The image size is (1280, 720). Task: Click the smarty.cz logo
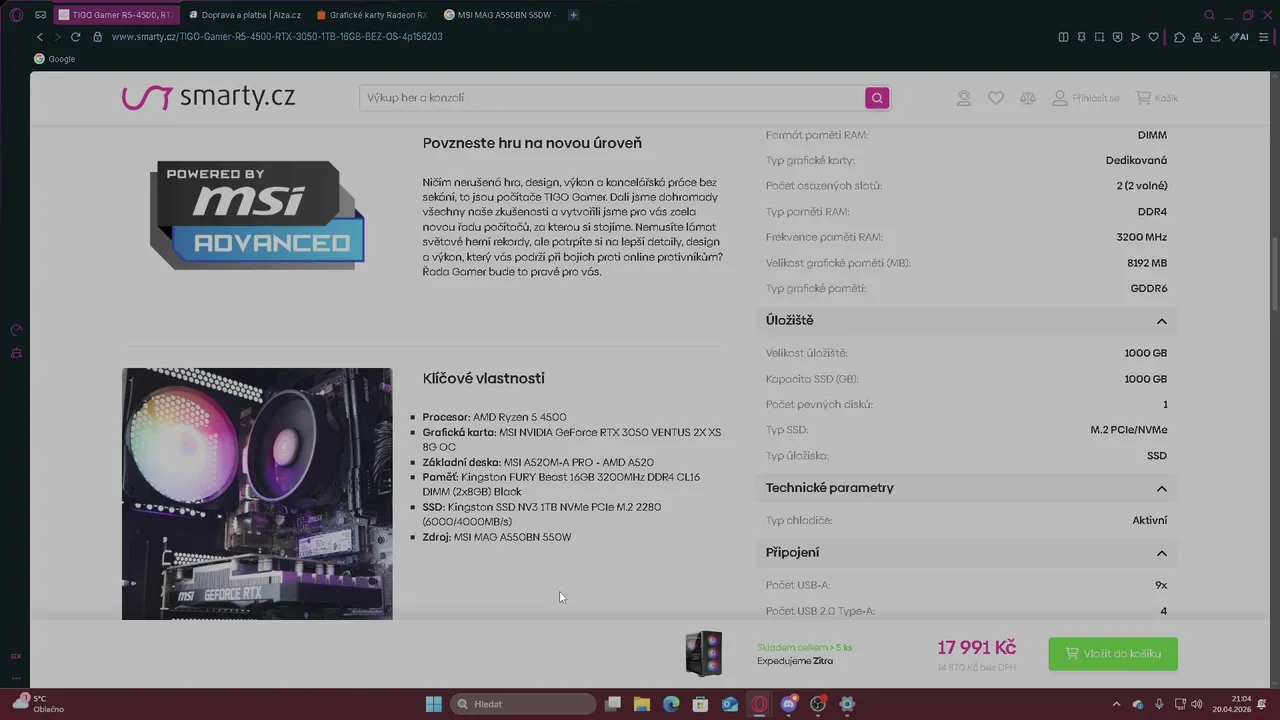click(x=208, y=97)
